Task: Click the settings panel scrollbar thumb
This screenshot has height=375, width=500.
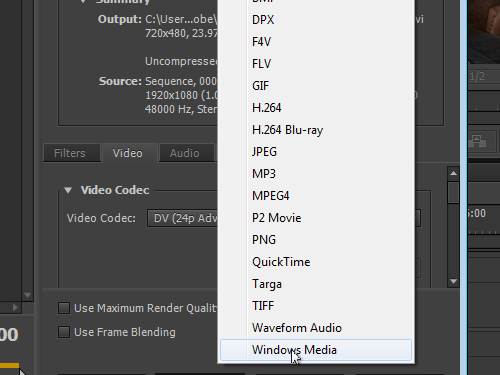Action: pyautogui.click(x=453, y=192)
